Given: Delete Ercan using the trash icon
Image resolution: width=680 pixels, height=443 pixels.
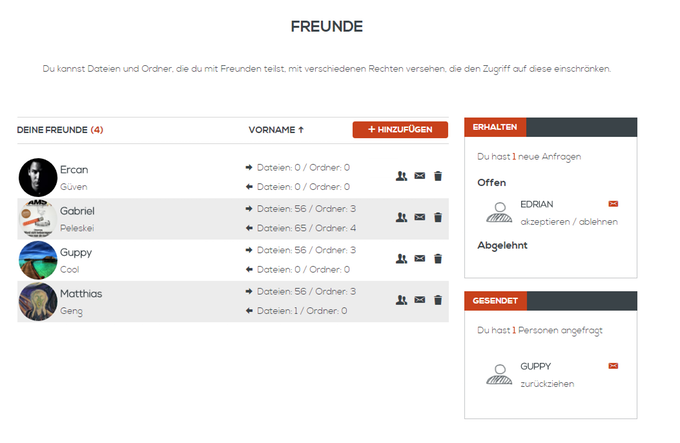Looking at the screenshot, I should click(437, 176).
